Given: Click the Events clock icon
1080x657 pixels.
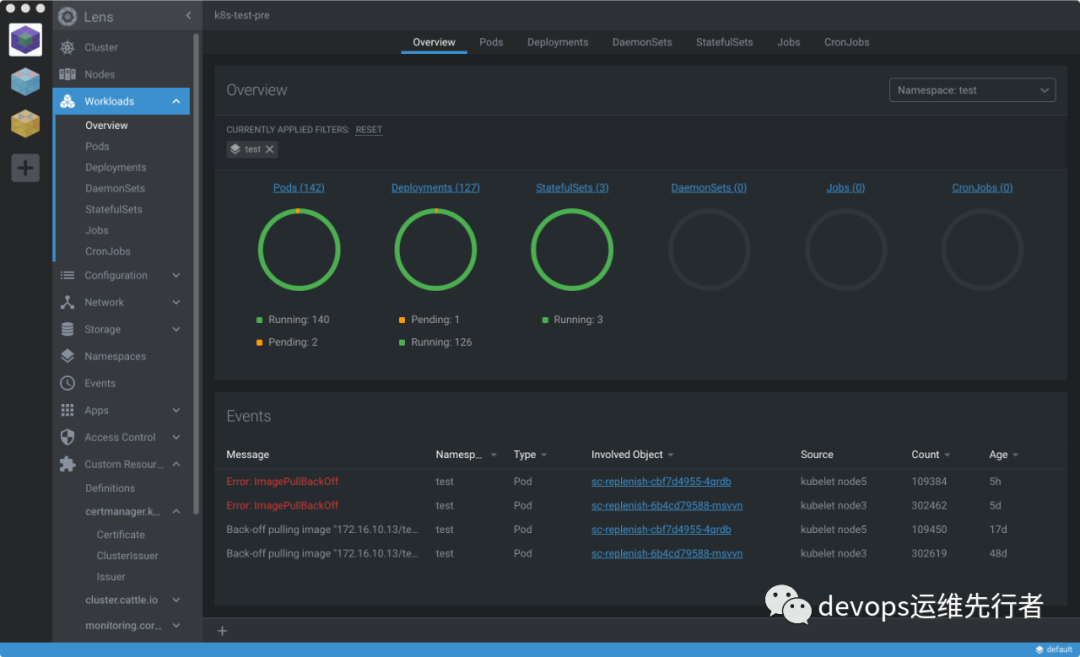Looking at the screenshot, I should pos(67,383).
